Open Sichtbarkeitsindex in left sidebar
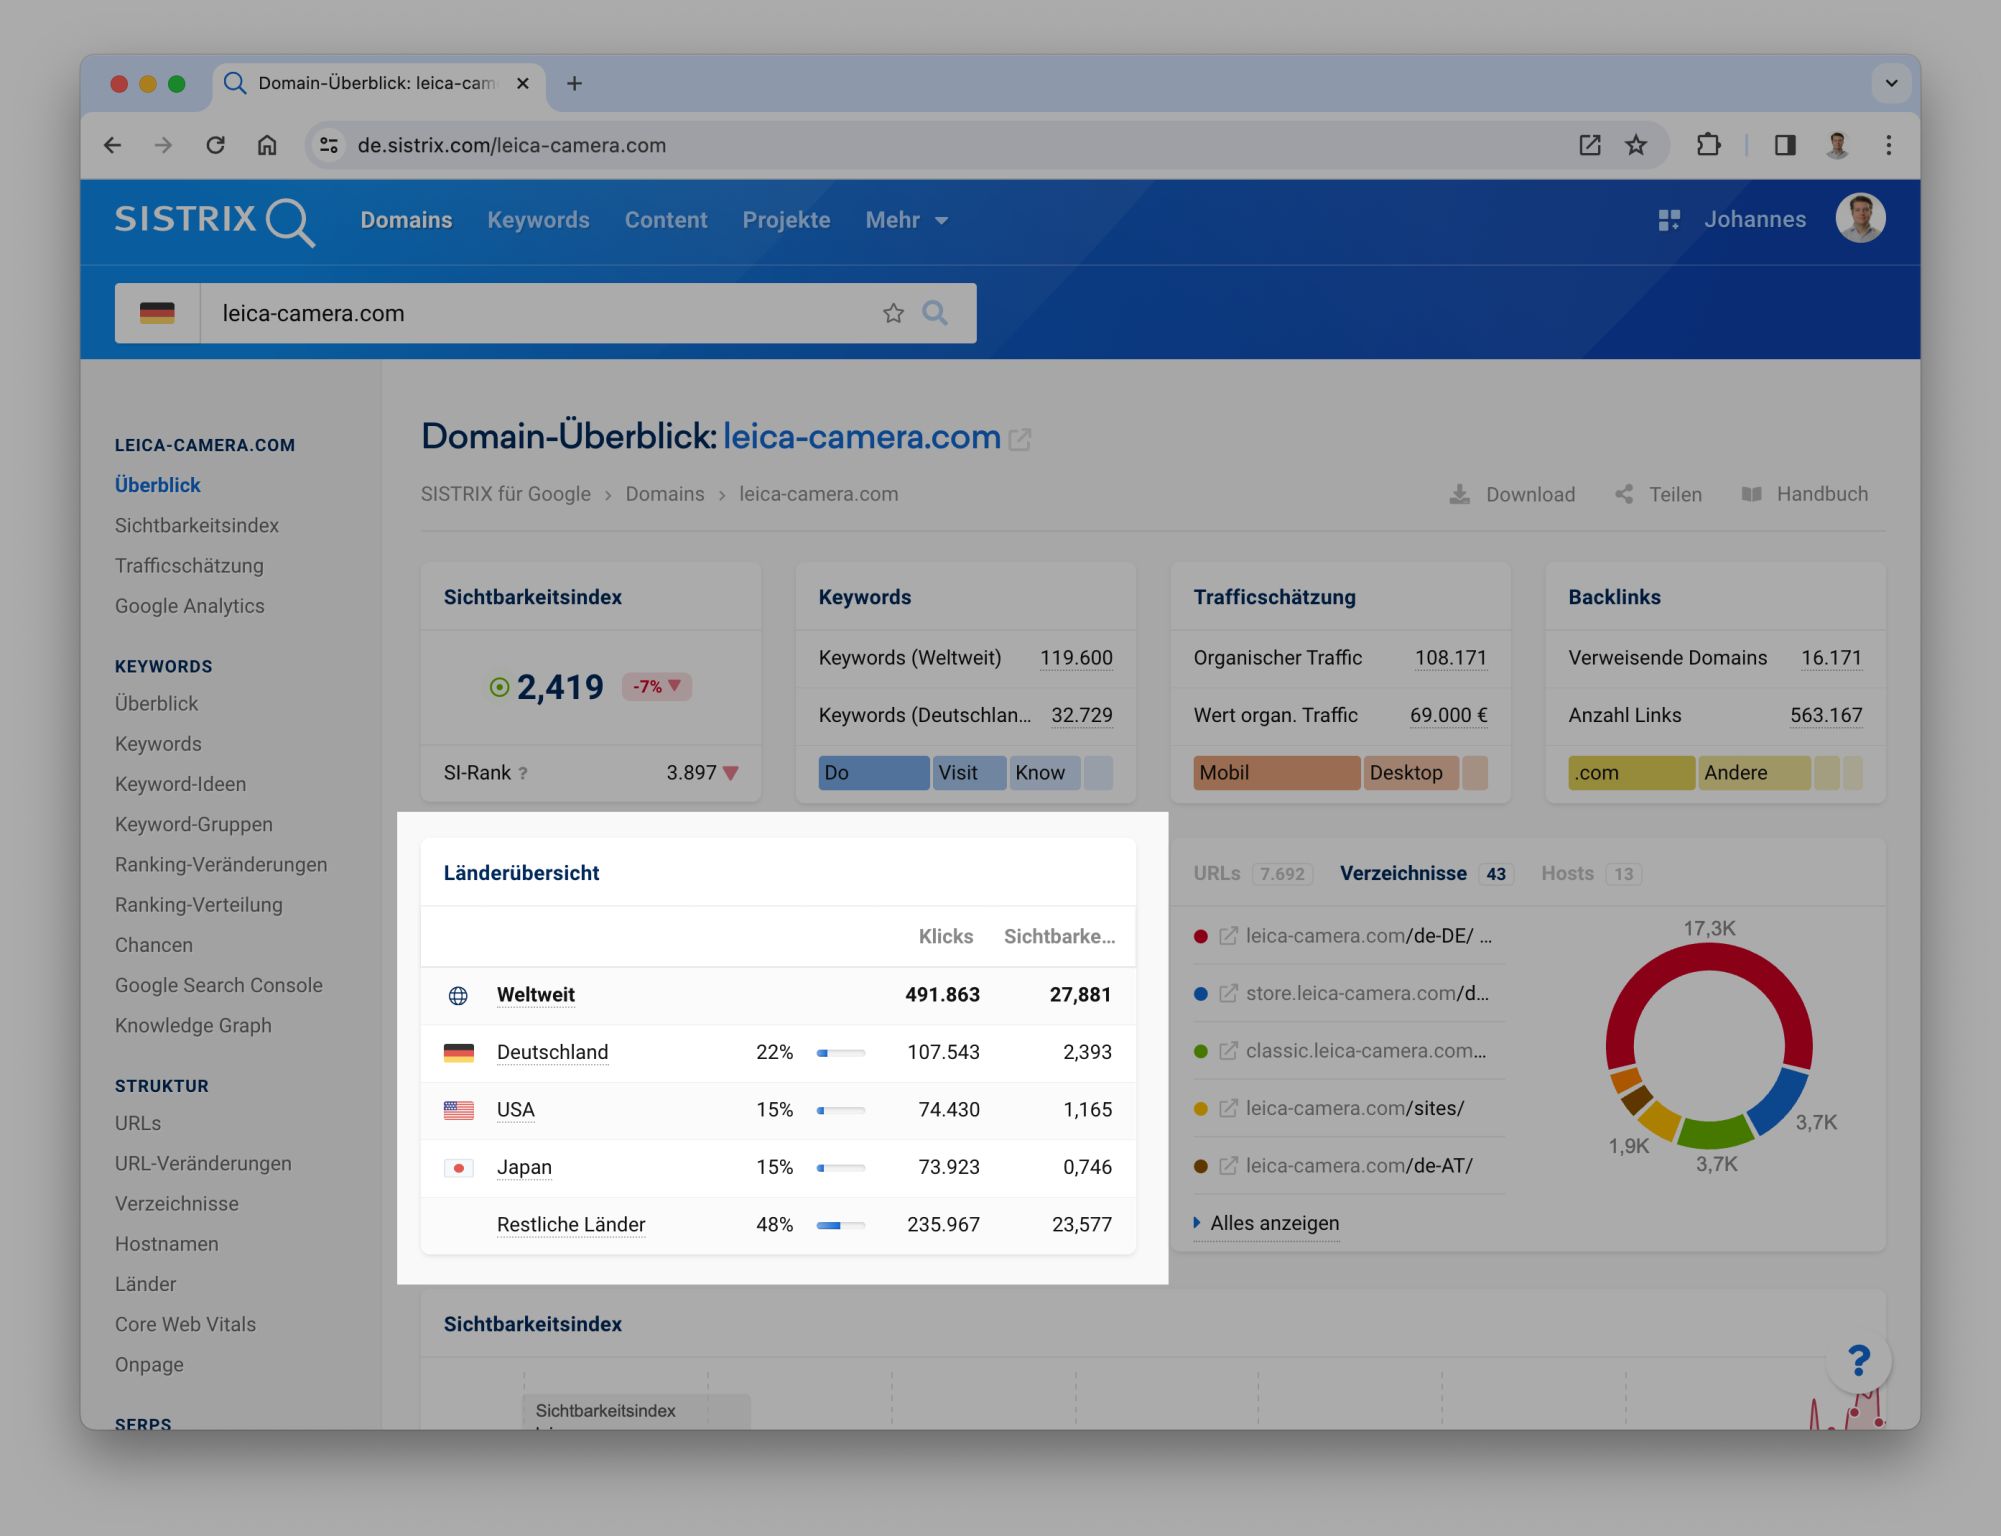The image size is (2001, 1536). click(196, 525)
